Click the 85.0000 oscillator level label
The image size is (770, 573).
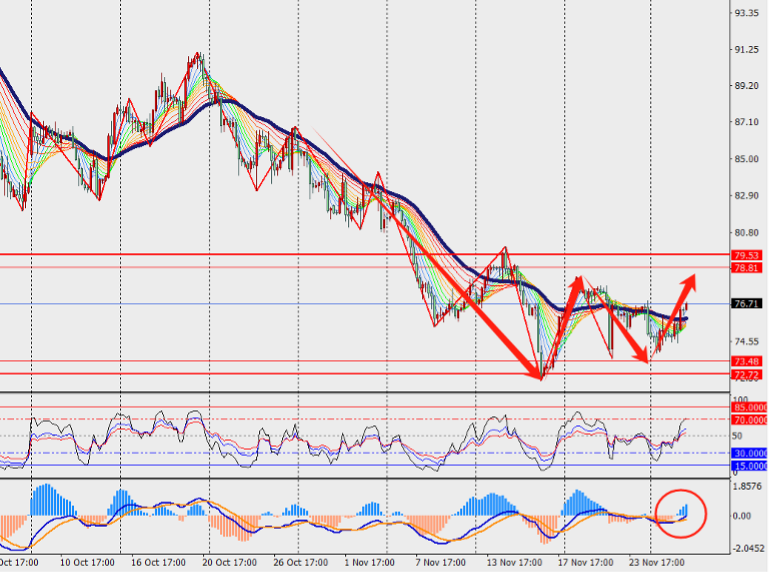[x=750, y=408]
